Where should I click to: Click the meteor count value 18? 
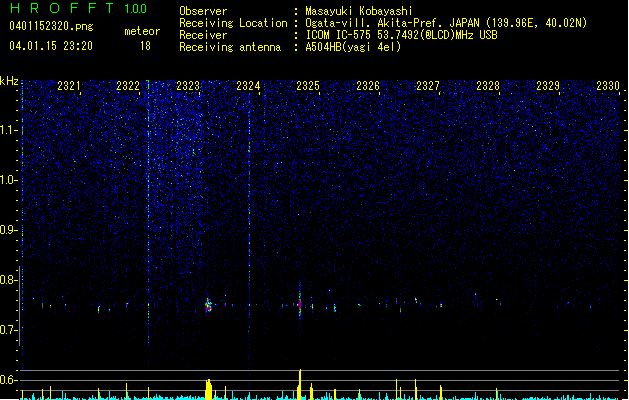[145, 46]
